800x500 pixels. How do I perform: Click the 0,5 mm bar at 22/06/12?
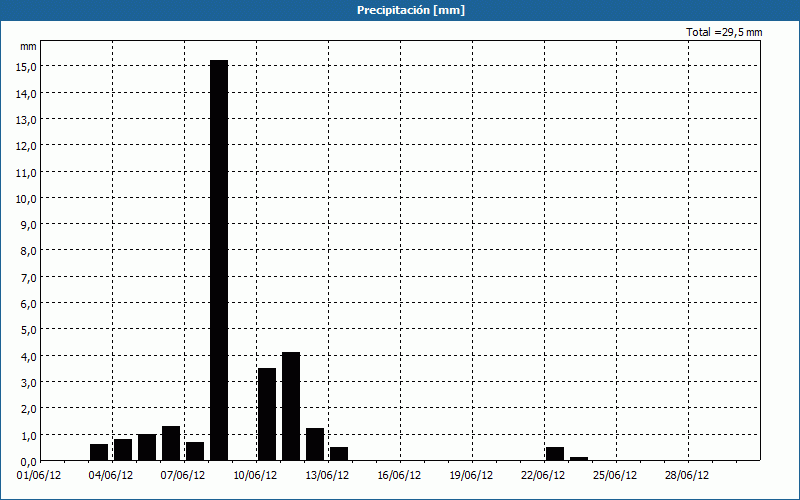point(555,454)
